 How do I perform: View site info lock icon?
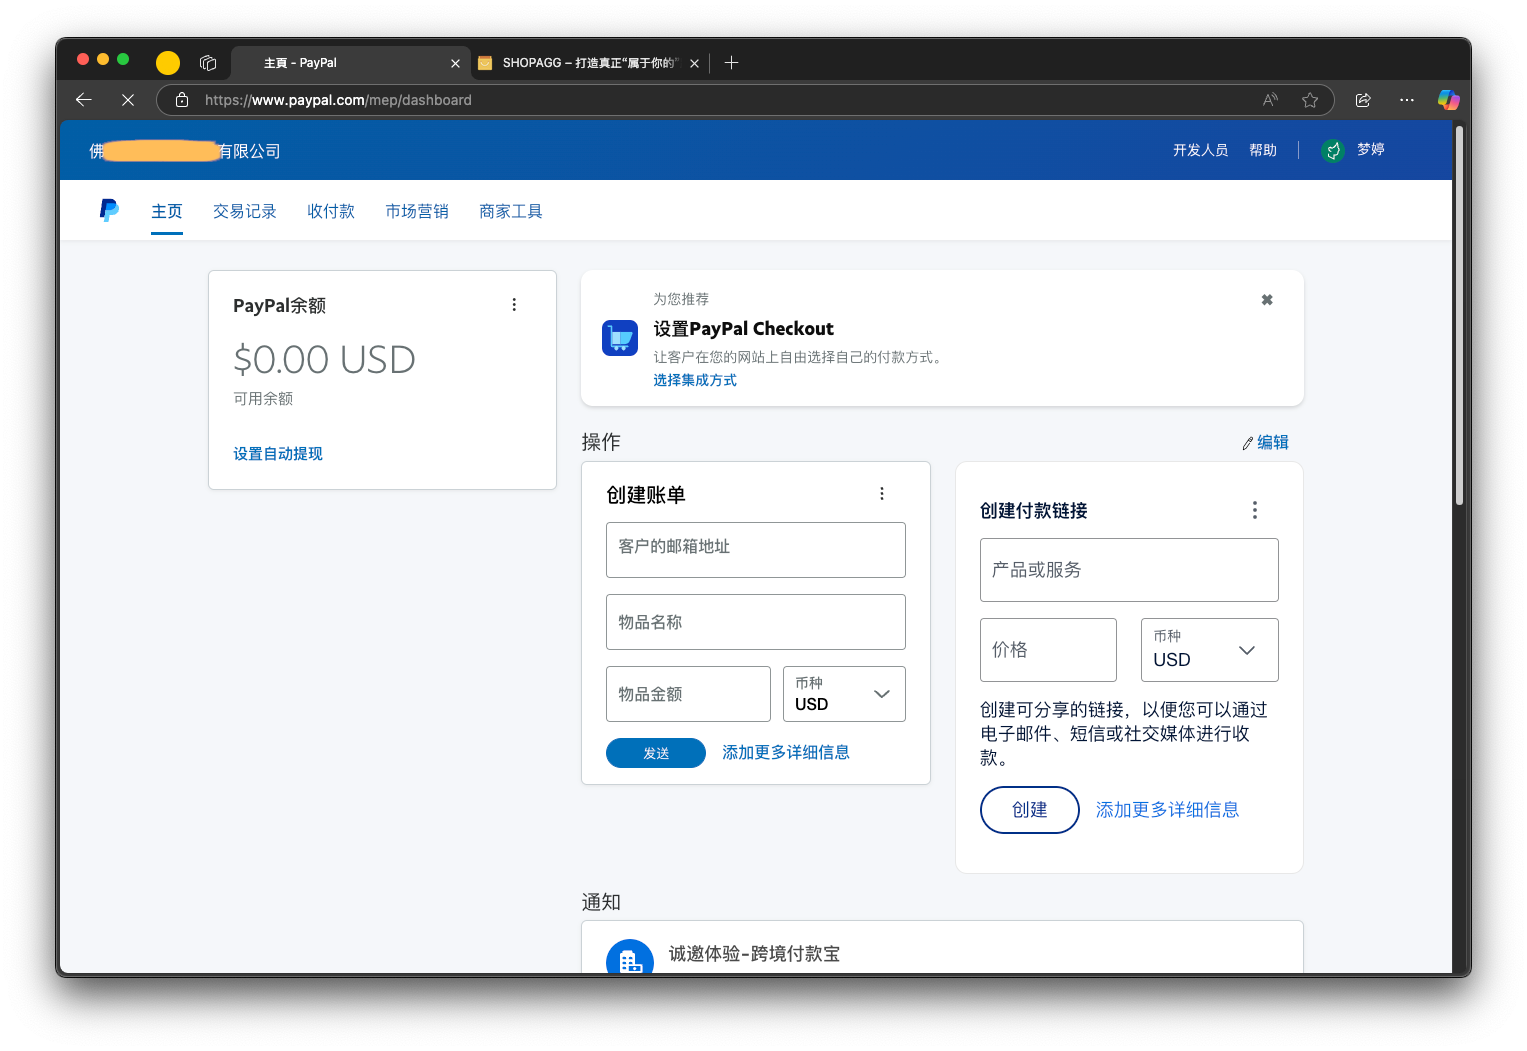click(182, 100)
